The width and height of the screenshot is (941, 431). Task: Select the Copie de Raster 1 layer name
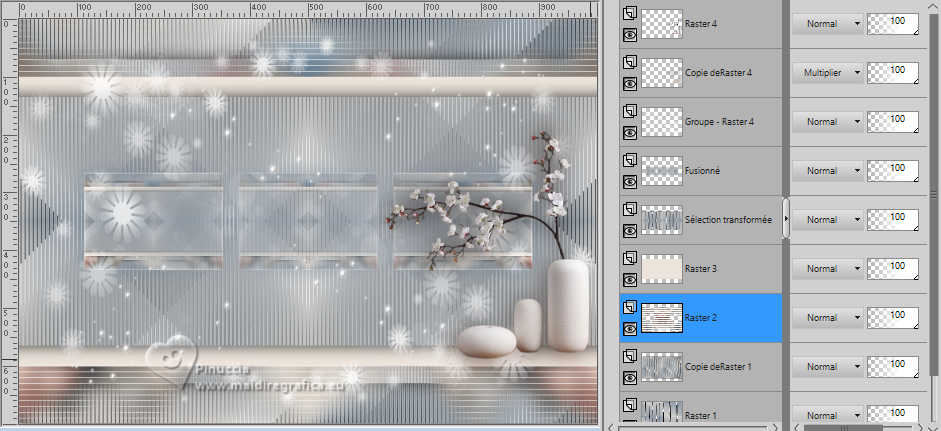click(718, 367)
